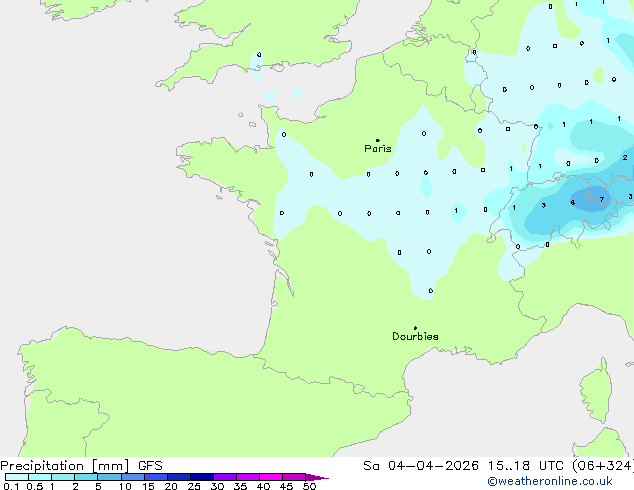
Task: Click the 0.1 legend scale label
Action: tap(11, 486)
